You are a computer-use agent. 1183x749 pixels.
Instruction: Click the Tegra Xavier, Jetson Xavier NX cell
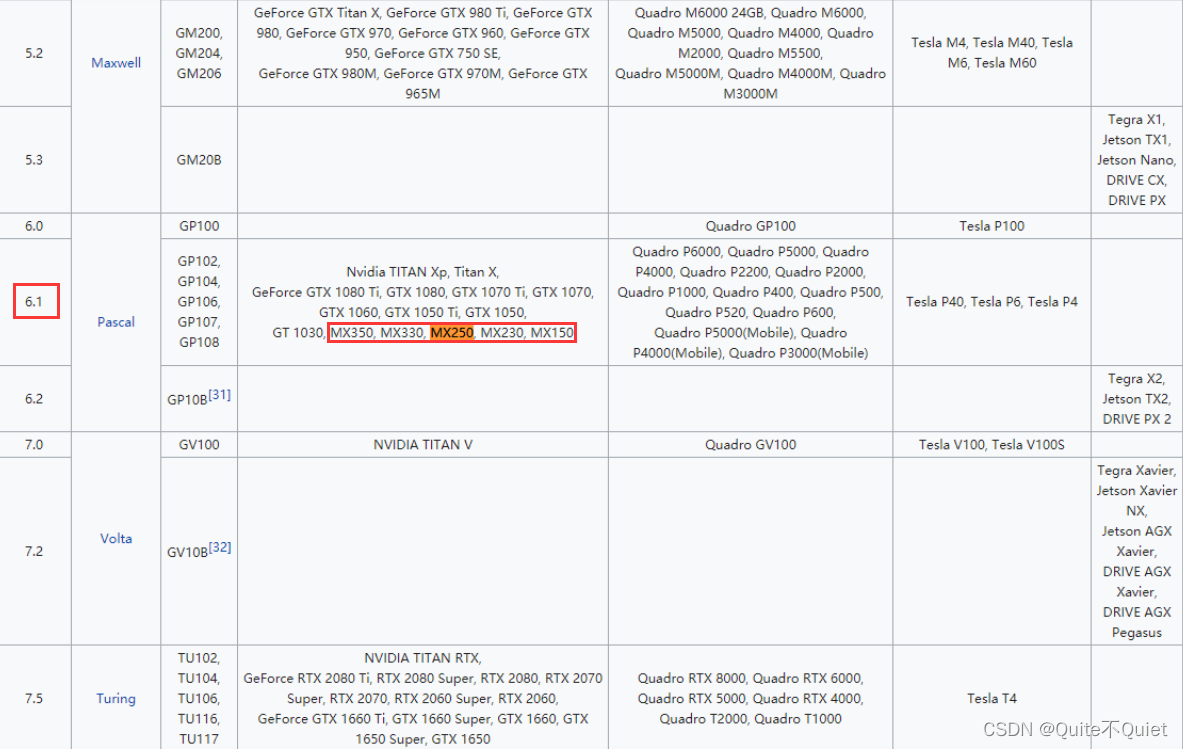pyautogui.click(x=1137, y=551)
